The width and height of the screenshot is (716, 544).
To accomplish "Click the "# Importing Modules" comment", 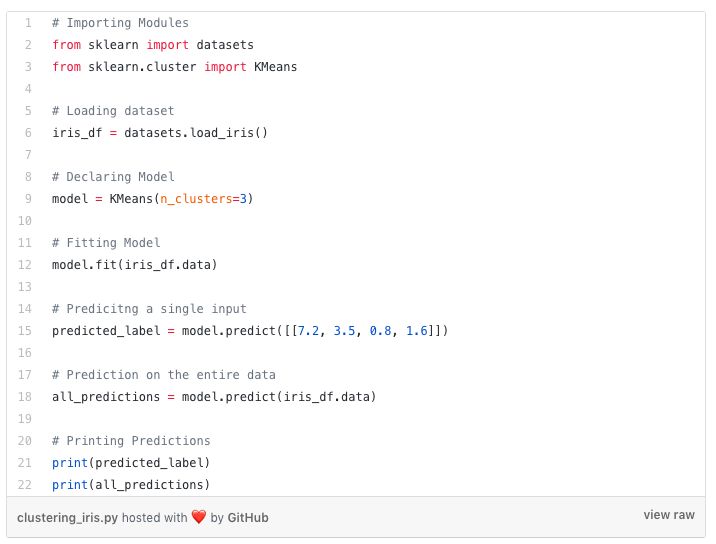I will [x=120, y=23].
